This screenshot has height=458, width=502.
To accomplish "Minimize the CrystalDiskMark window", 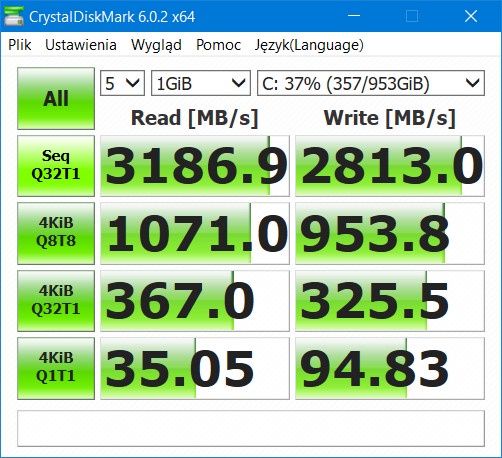I will pyautogui.click(x=354, y=16).
